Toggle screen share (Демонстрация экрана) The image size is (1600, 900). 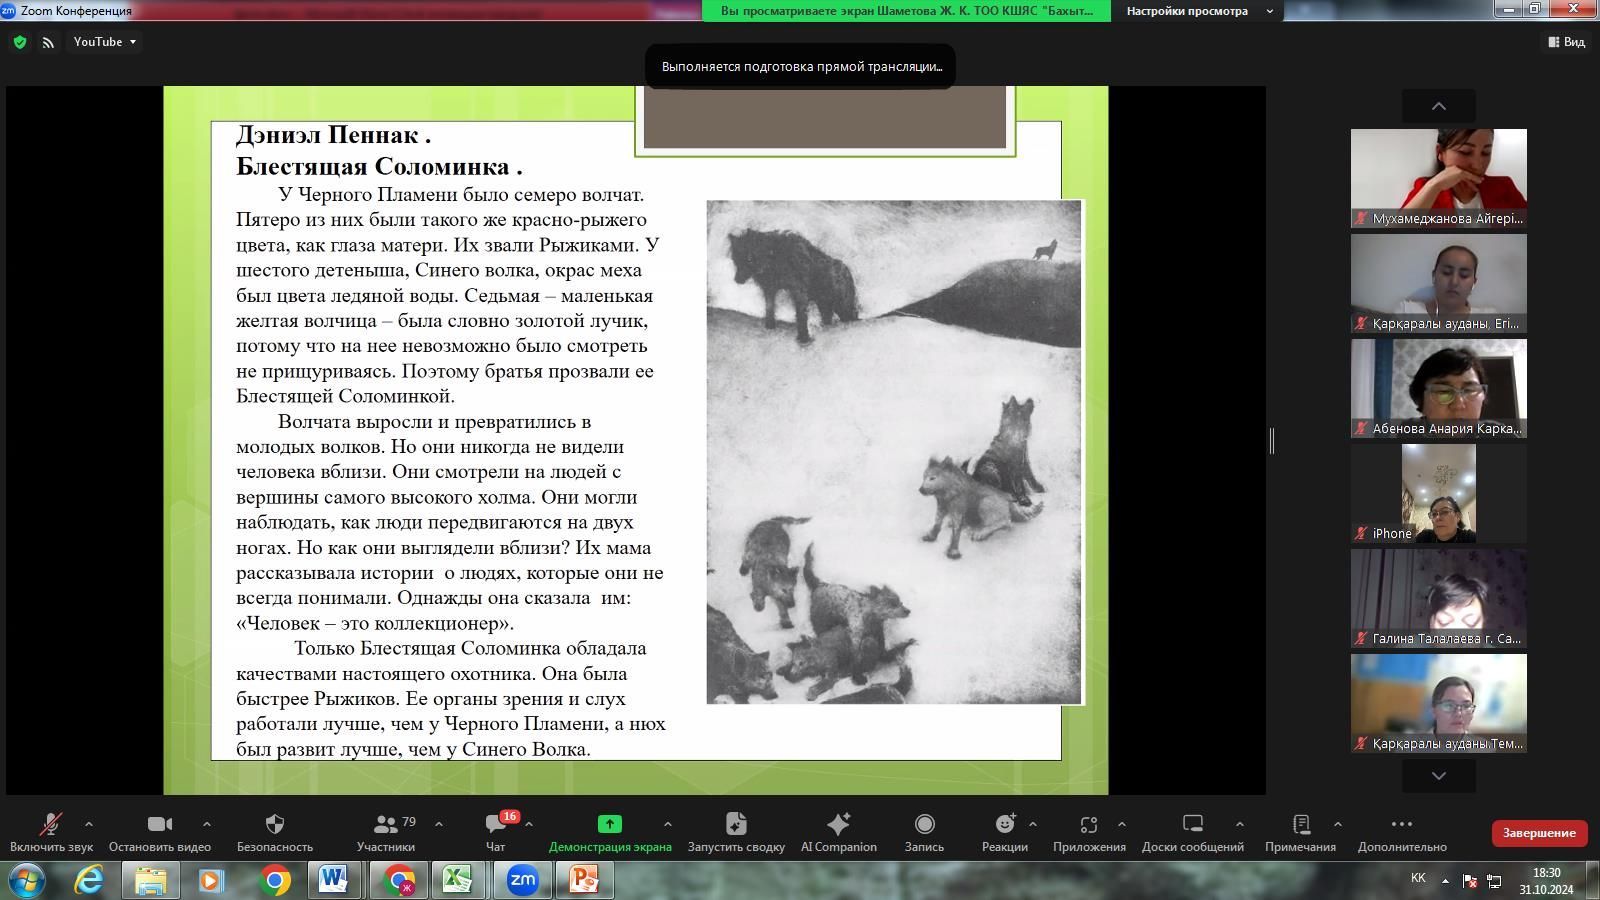click(x=609, y=824)
